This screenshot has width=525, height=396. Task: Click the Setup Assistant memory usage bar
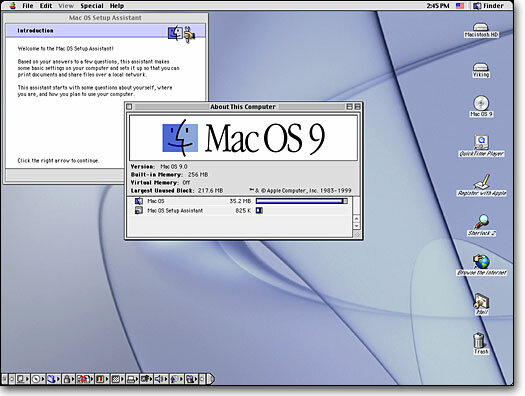click(259, 210)
